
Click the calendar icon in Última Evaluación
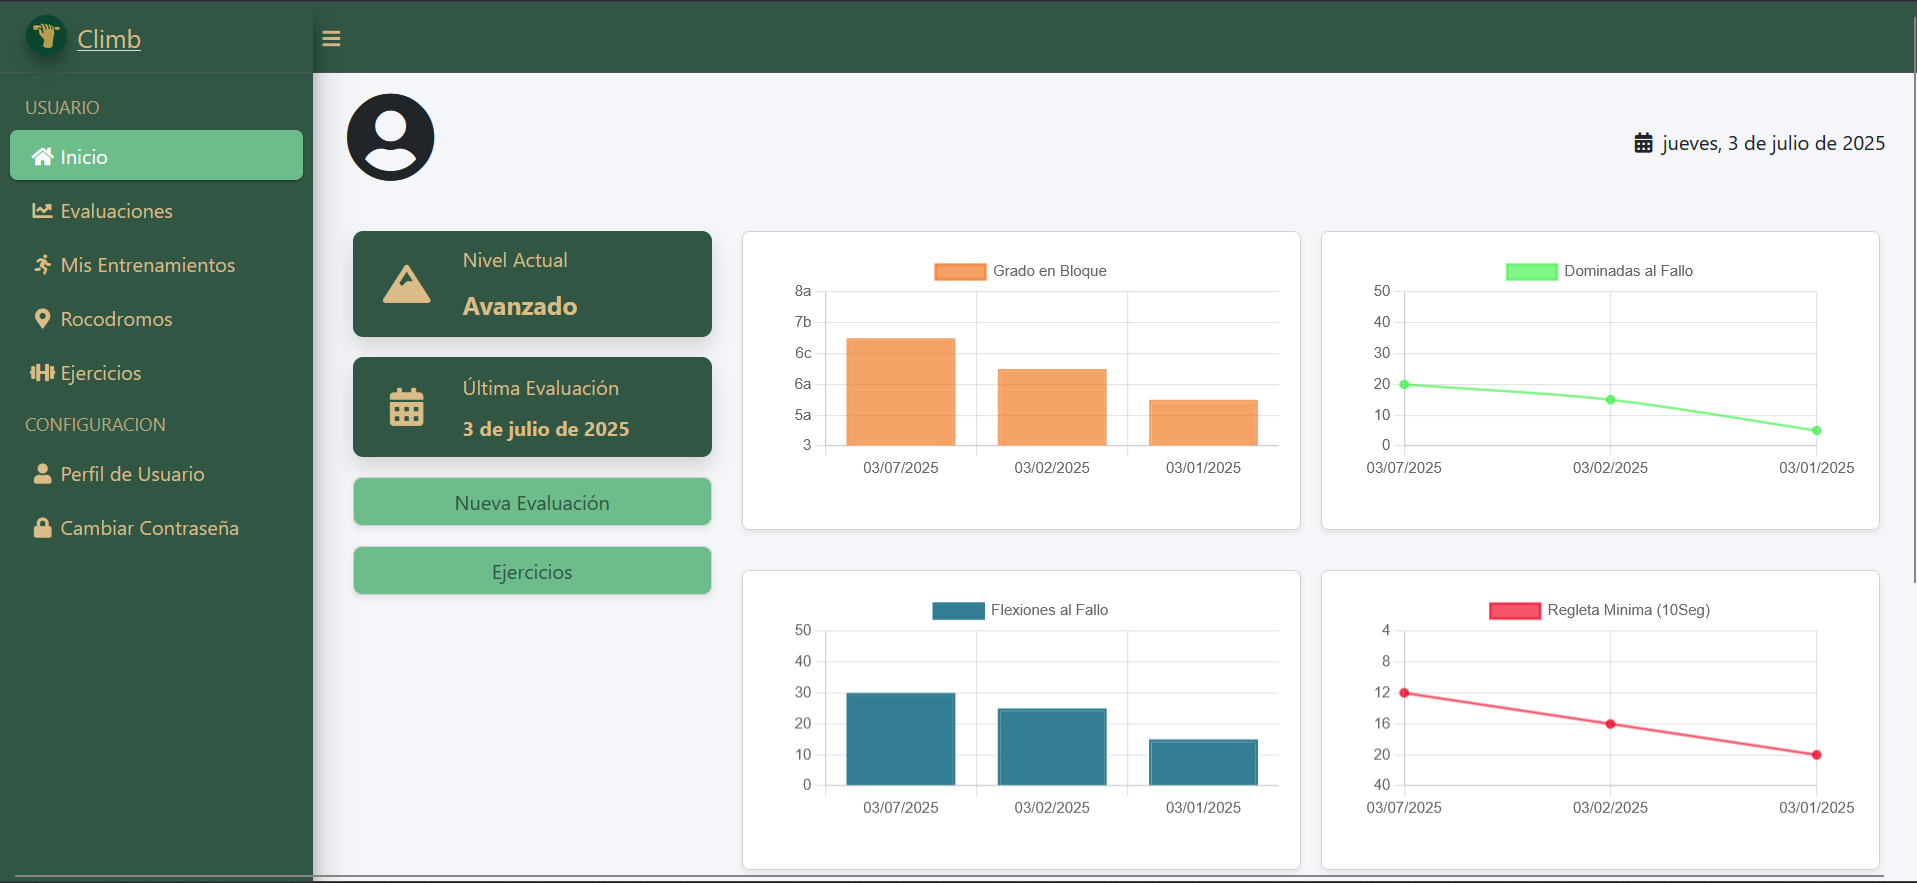pos(407,407)
